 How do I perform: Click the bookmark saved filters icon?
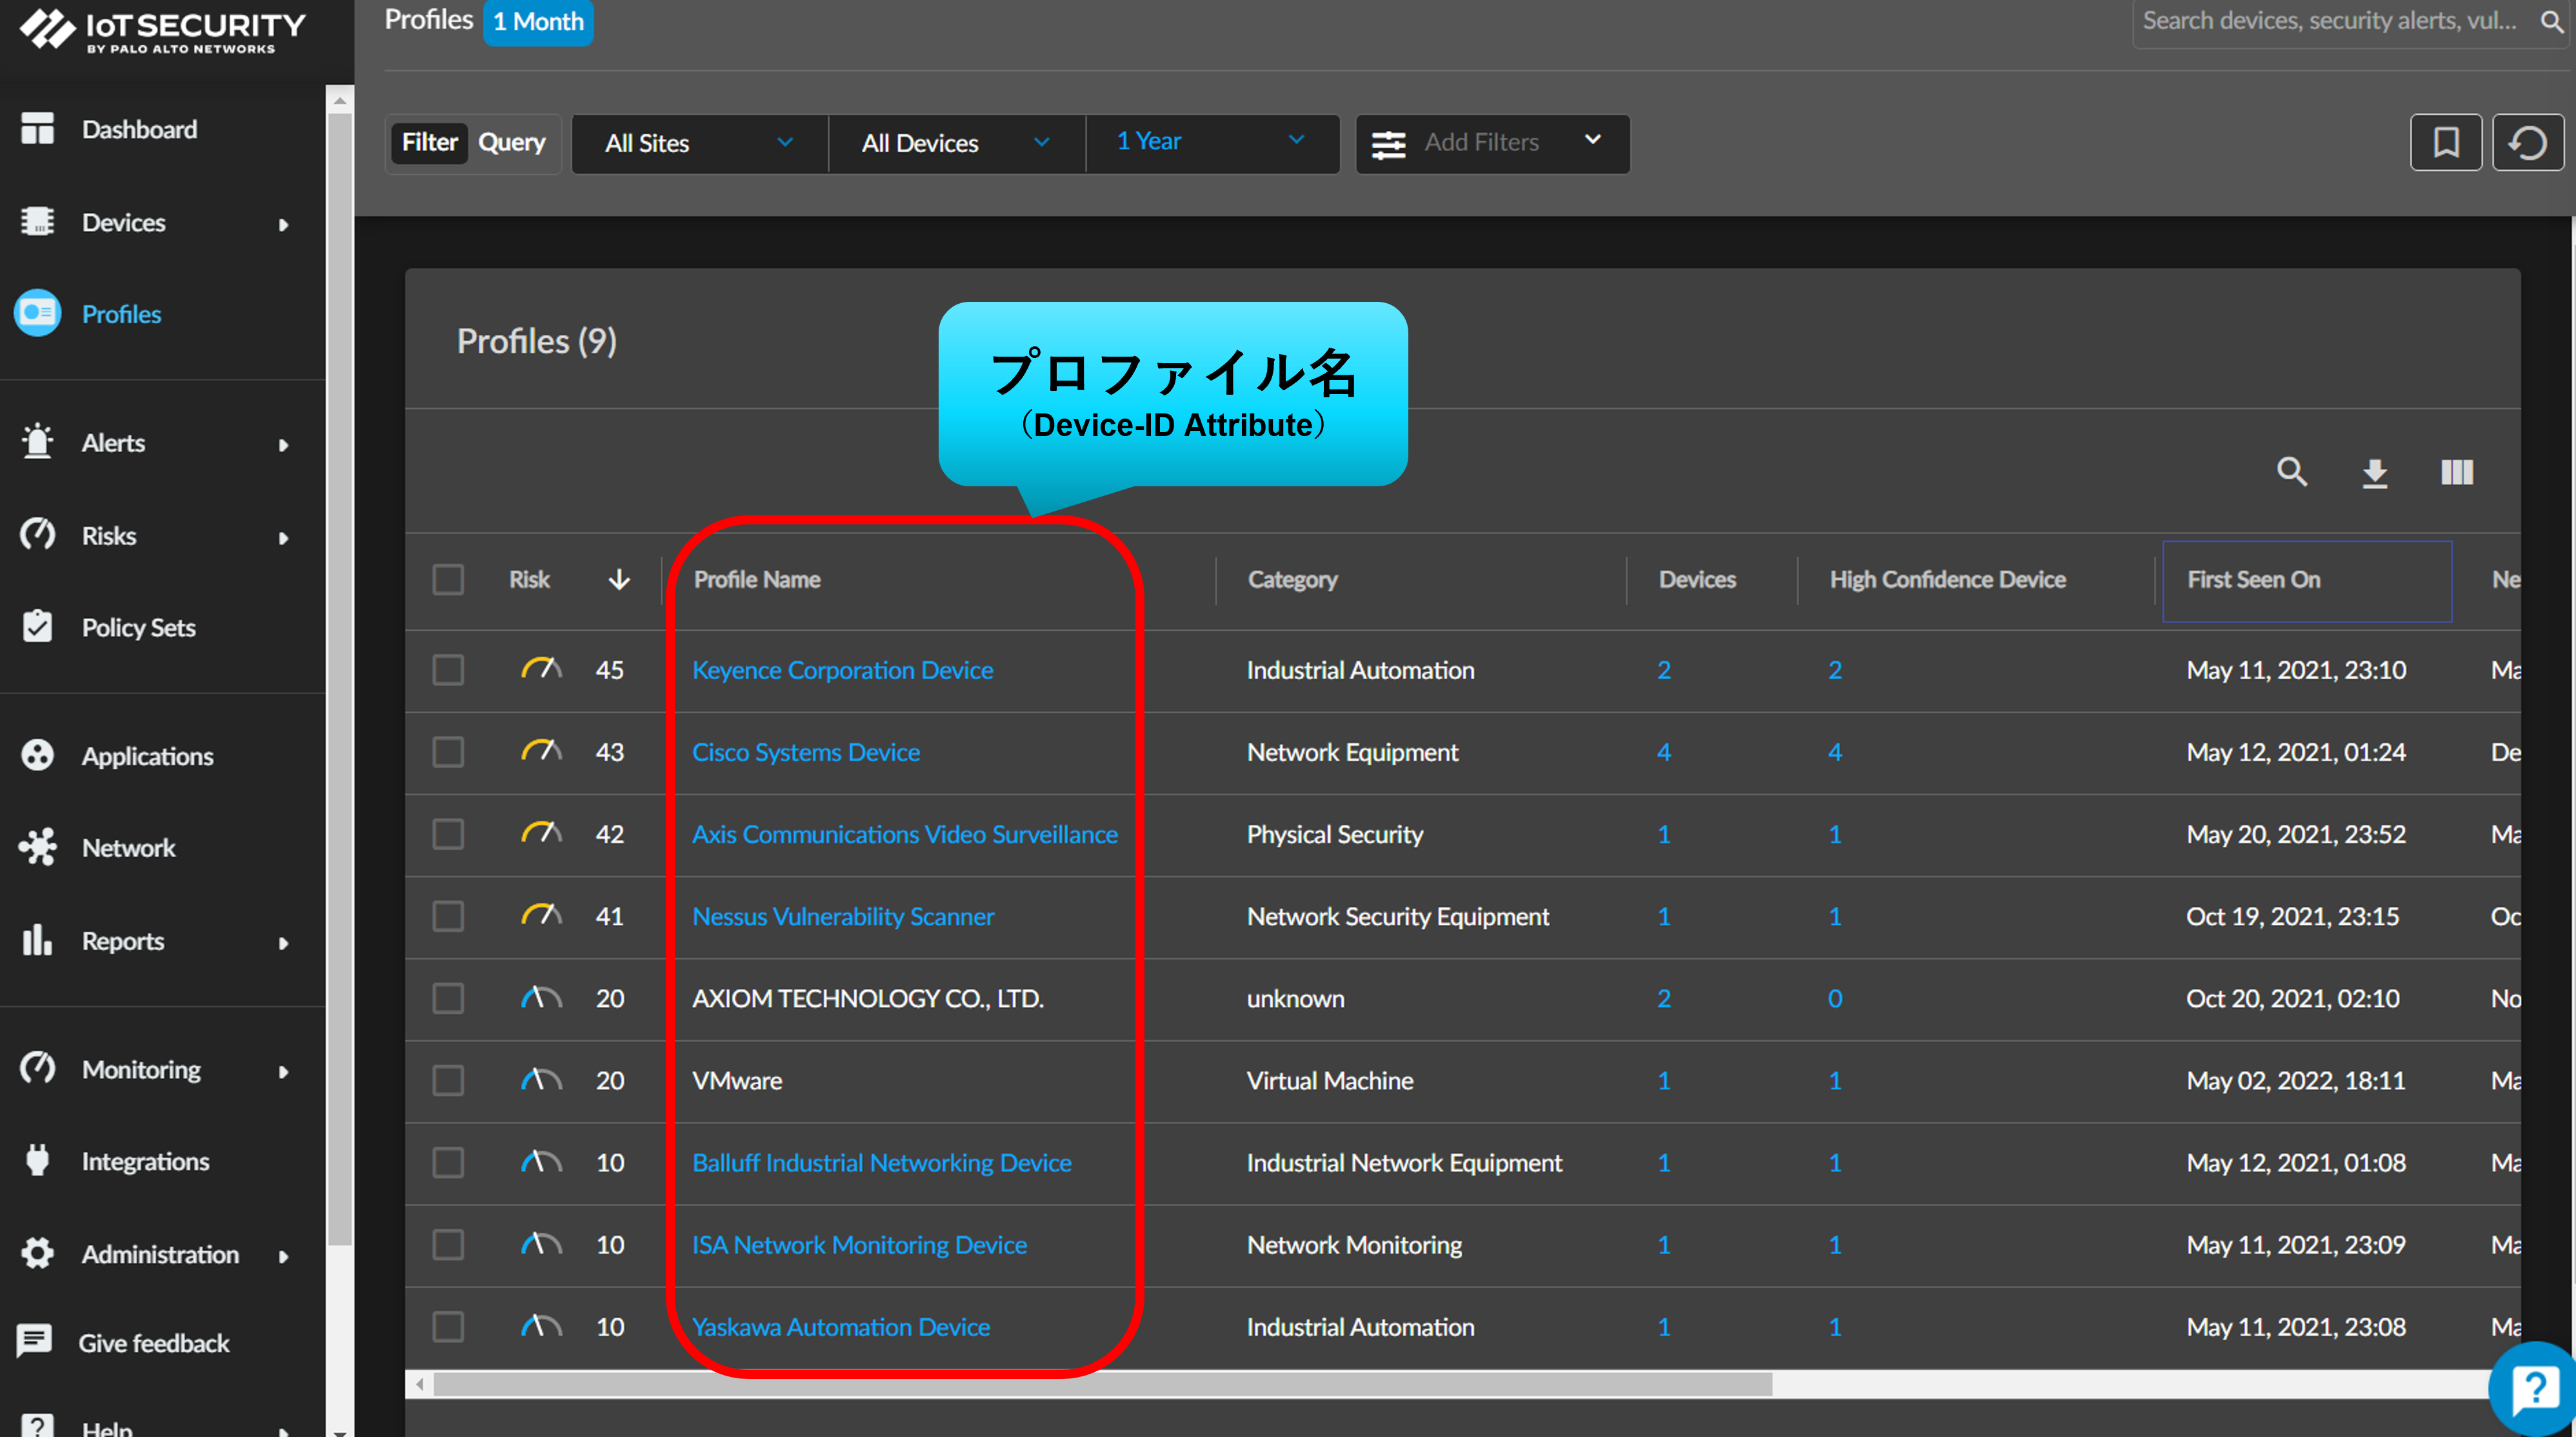click(x=2446, y=143)
